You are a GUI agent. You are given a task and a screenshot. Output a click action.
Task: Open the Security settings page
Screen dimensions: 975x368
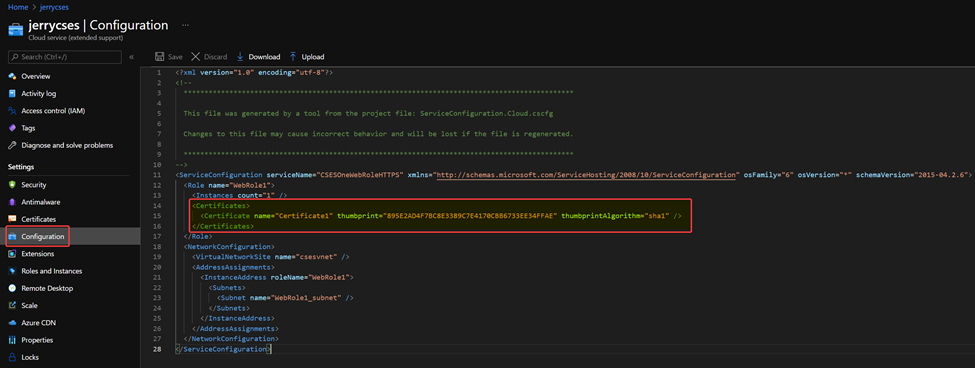click(34, 185)
